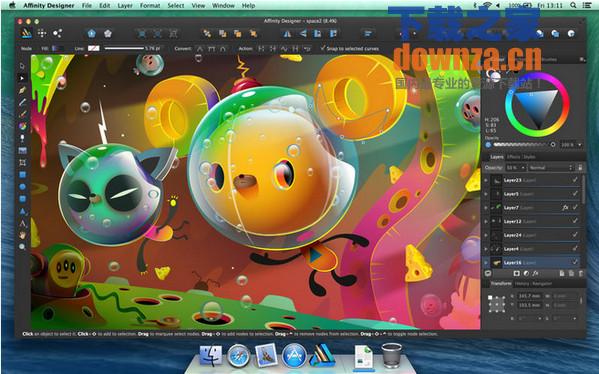Select the Rectangle shape tool

(x=22, y=175)
